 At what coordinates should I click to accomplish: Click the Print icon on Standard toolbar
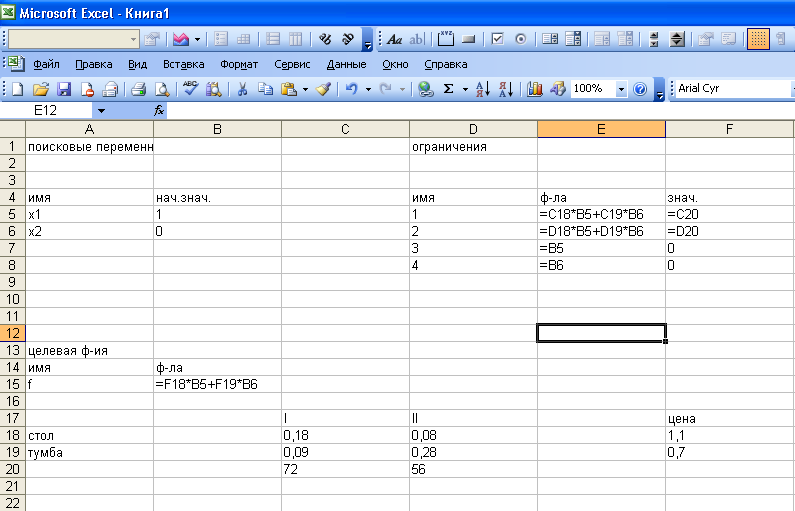coord(138,89)
